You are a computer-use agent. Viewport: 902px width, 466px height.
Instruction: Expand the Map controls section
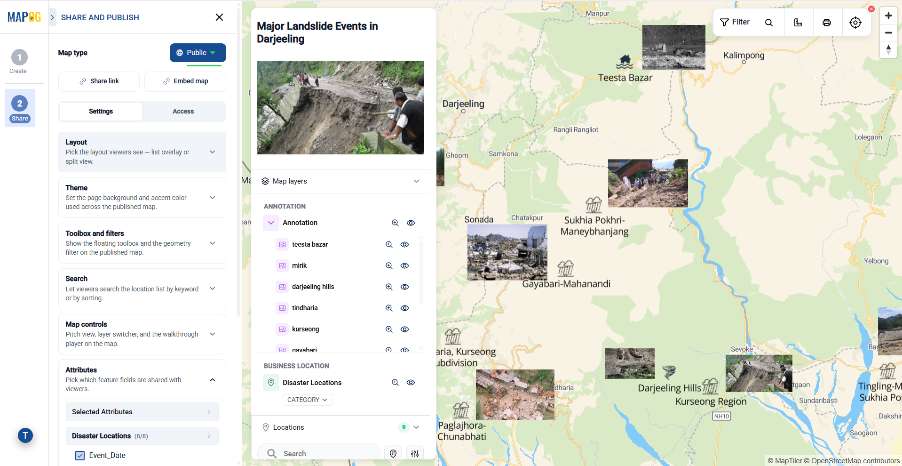142,334
